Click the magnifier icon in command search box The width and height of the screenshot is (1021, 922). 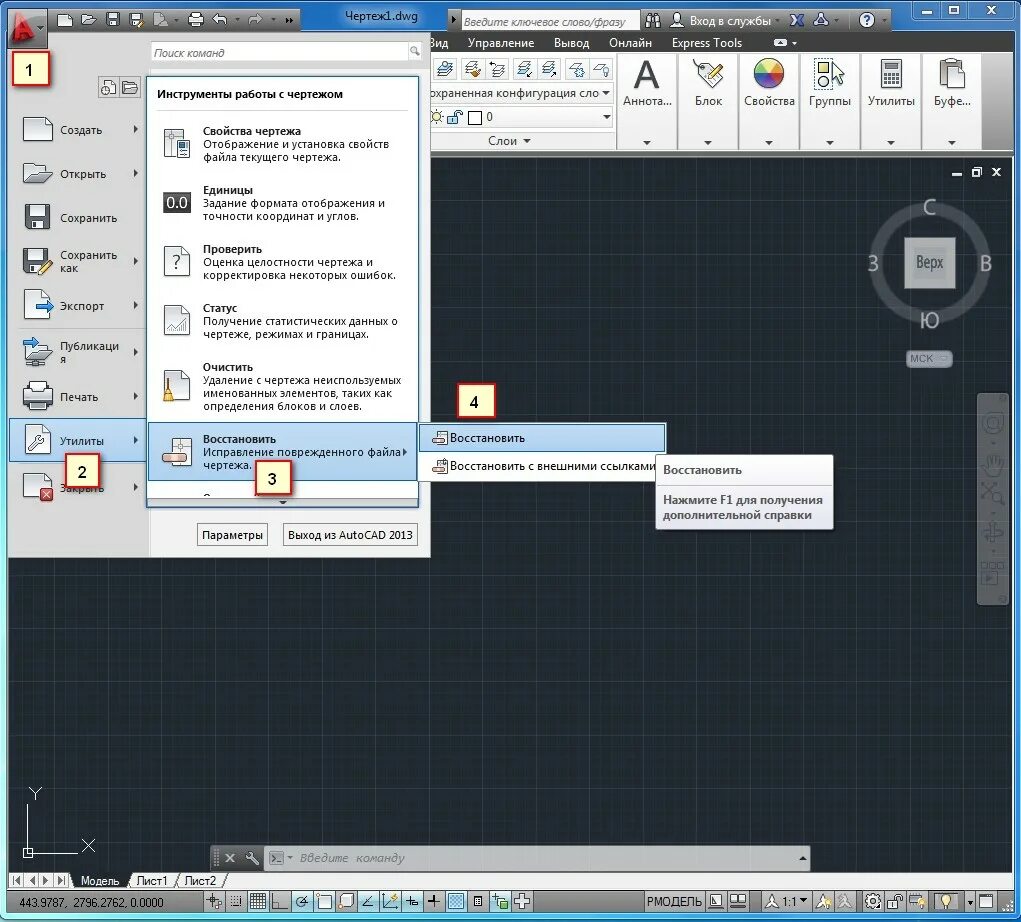click(x=414, y=51)
